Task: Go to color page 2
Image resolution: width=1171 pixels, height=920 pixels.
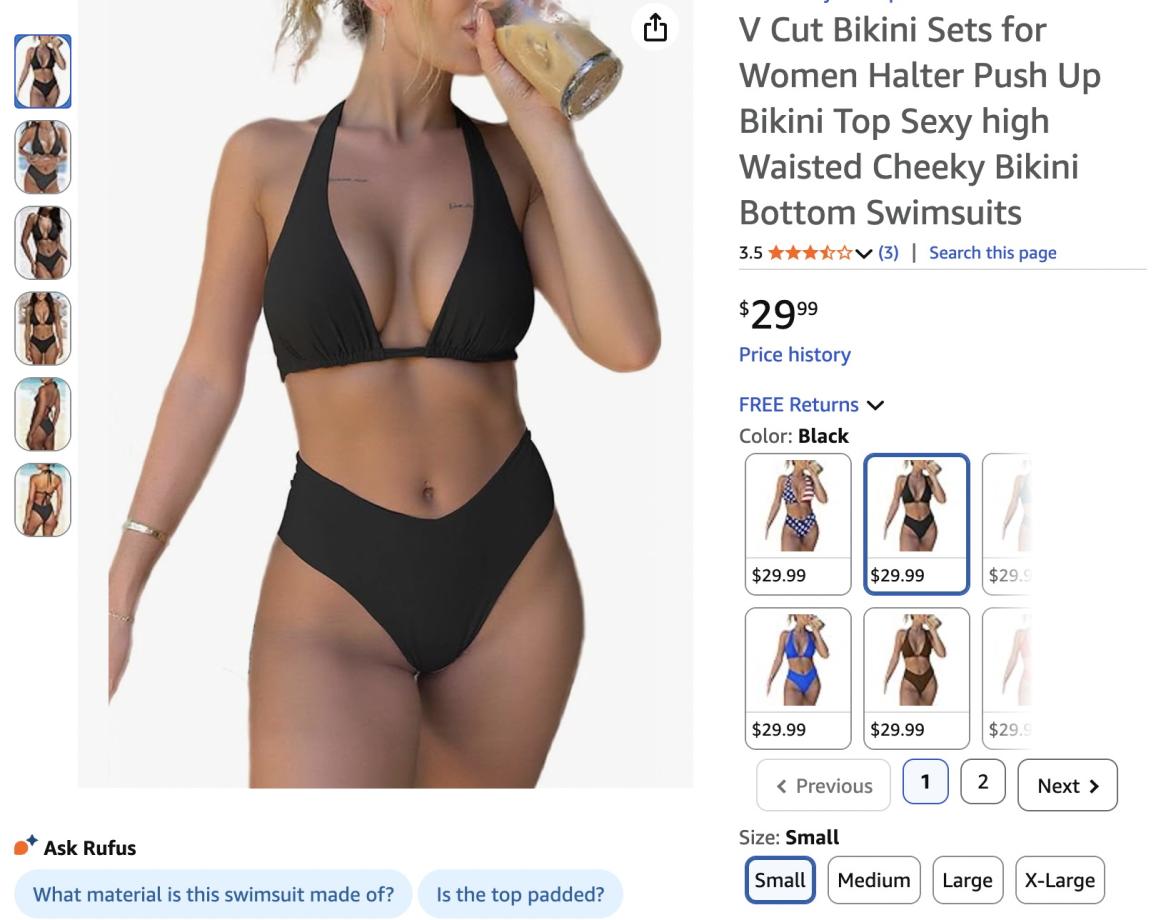Action: 982,782
